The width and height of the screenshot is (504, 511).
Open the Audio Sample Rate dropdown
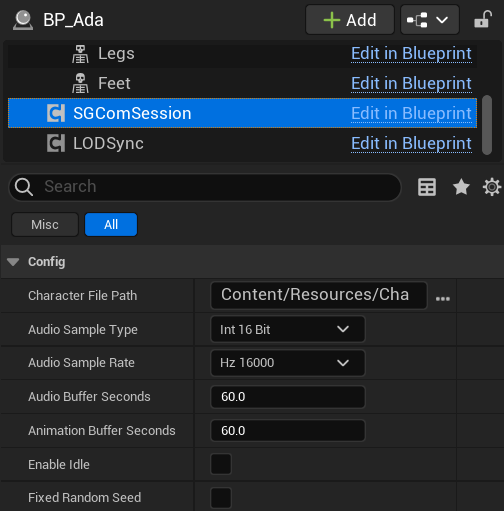pyautogui.click(x=288, y=363)
